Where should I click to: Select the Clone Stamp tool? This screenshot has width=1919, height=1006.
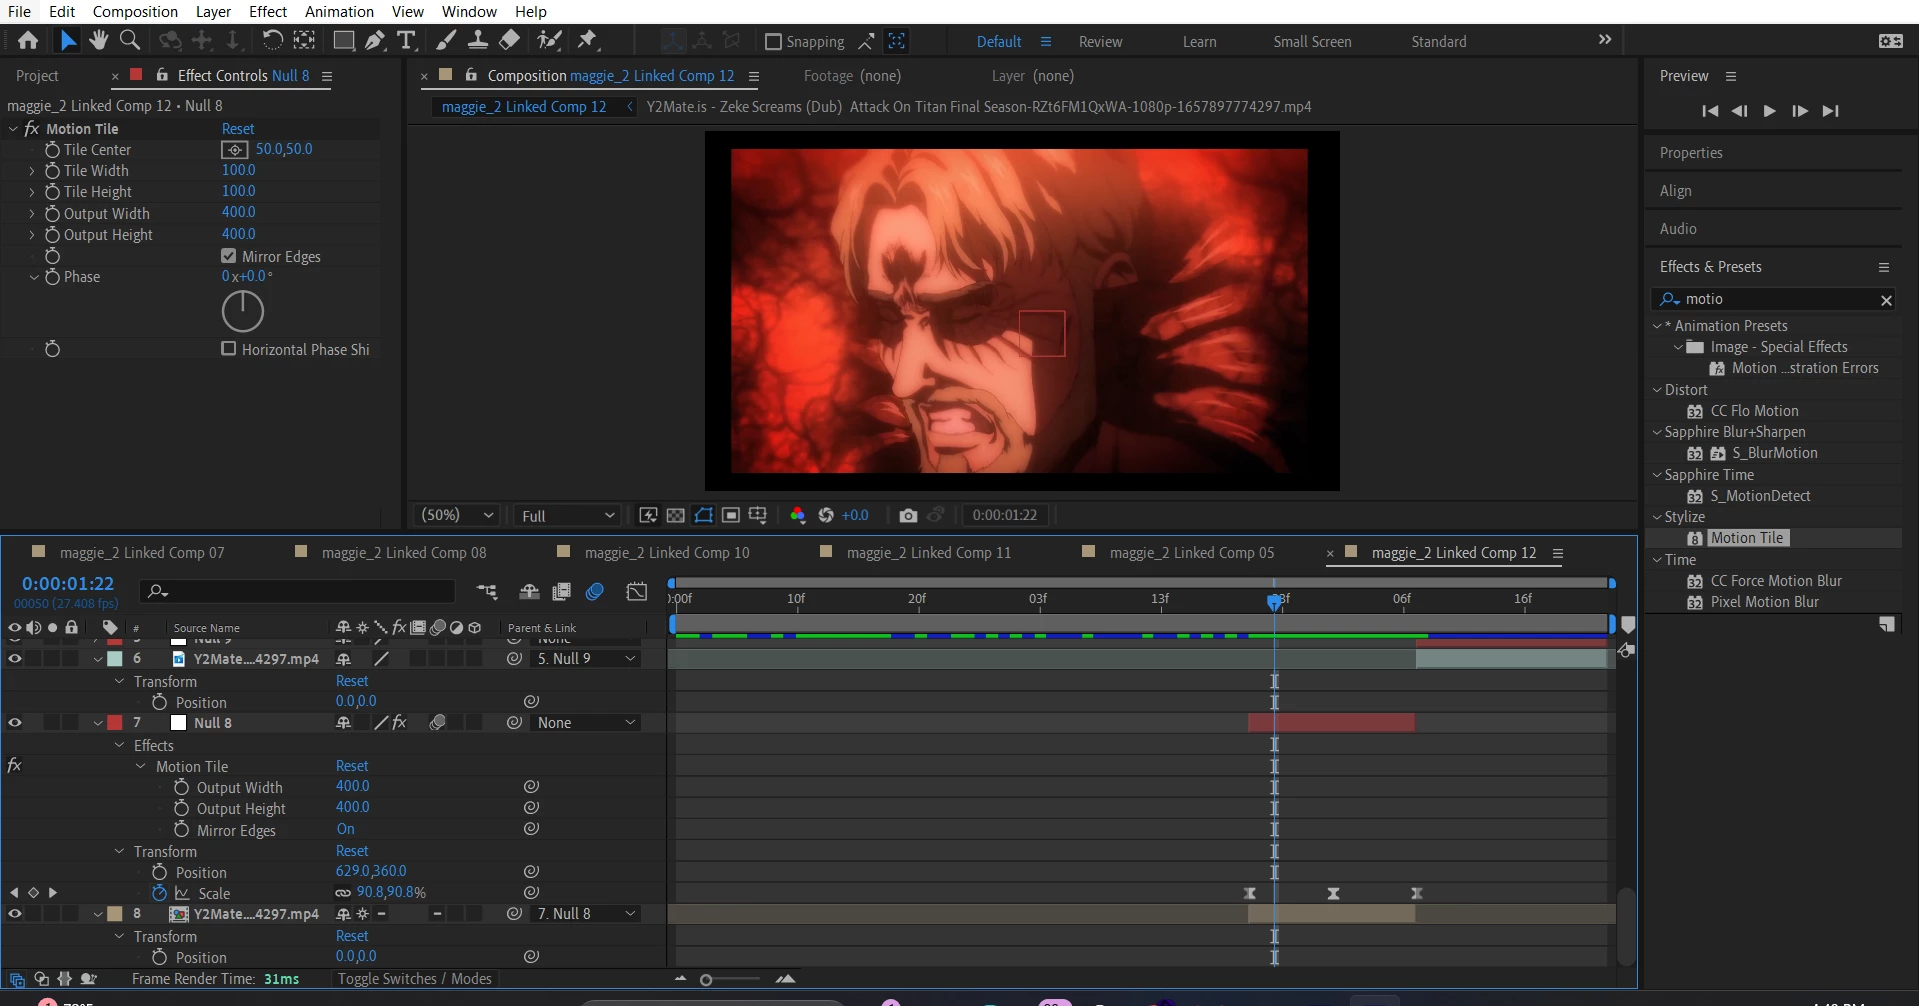[x=478, y=40]
